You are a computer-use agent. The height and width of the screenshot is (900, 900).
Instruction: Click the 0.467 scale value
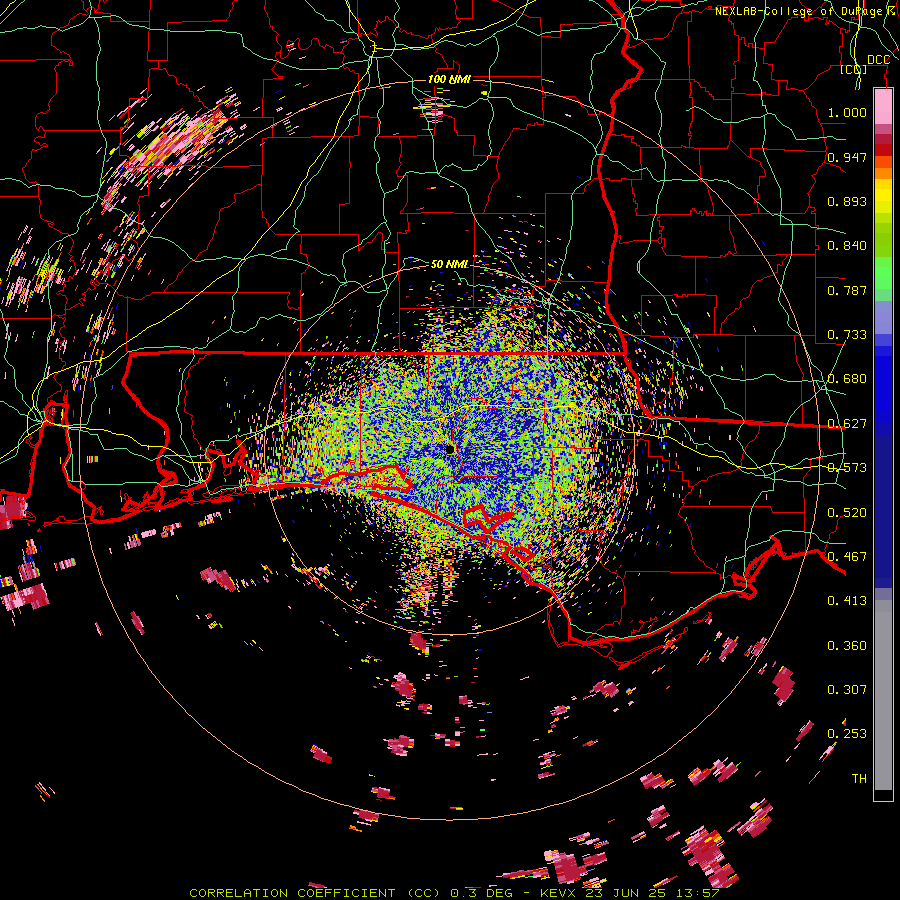847,556
